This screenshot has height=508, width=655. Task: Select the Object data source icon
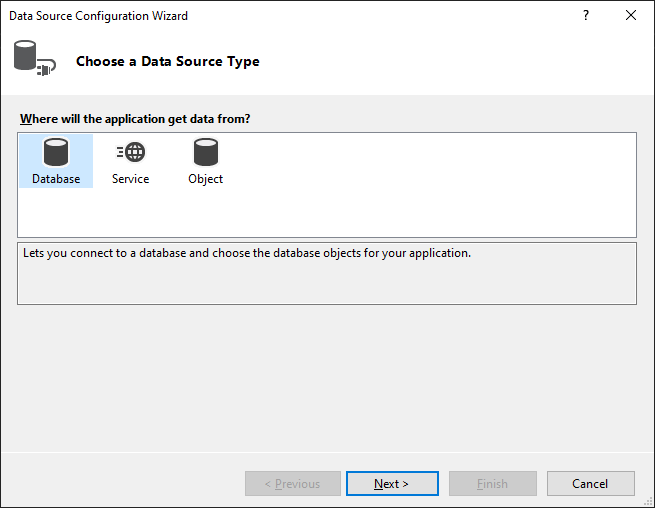(x=206, y=153)
